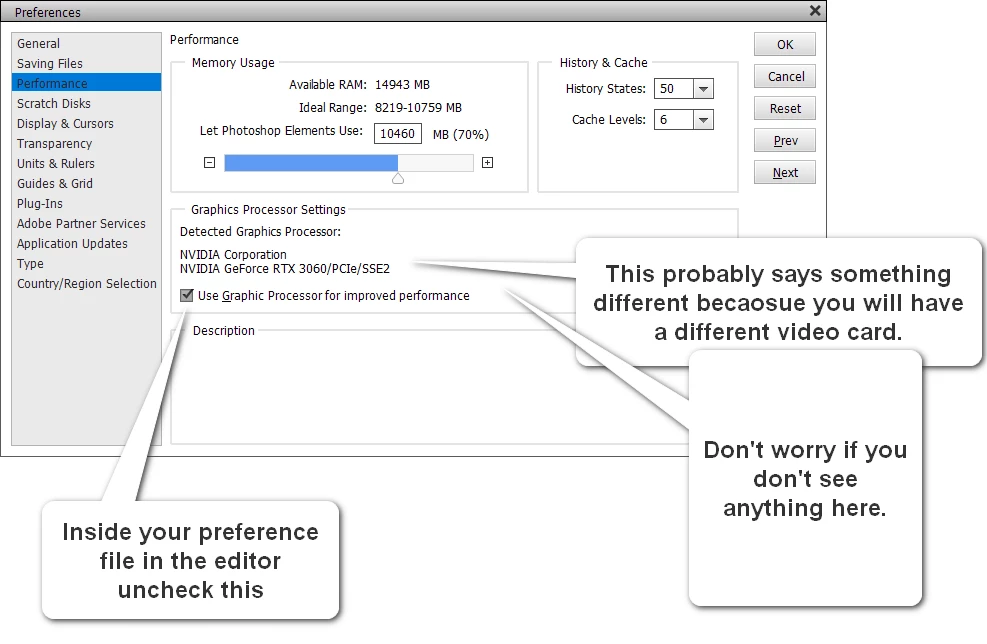
Task: Click the NVIDIA Corporation text
Action: tap(233, 254)
